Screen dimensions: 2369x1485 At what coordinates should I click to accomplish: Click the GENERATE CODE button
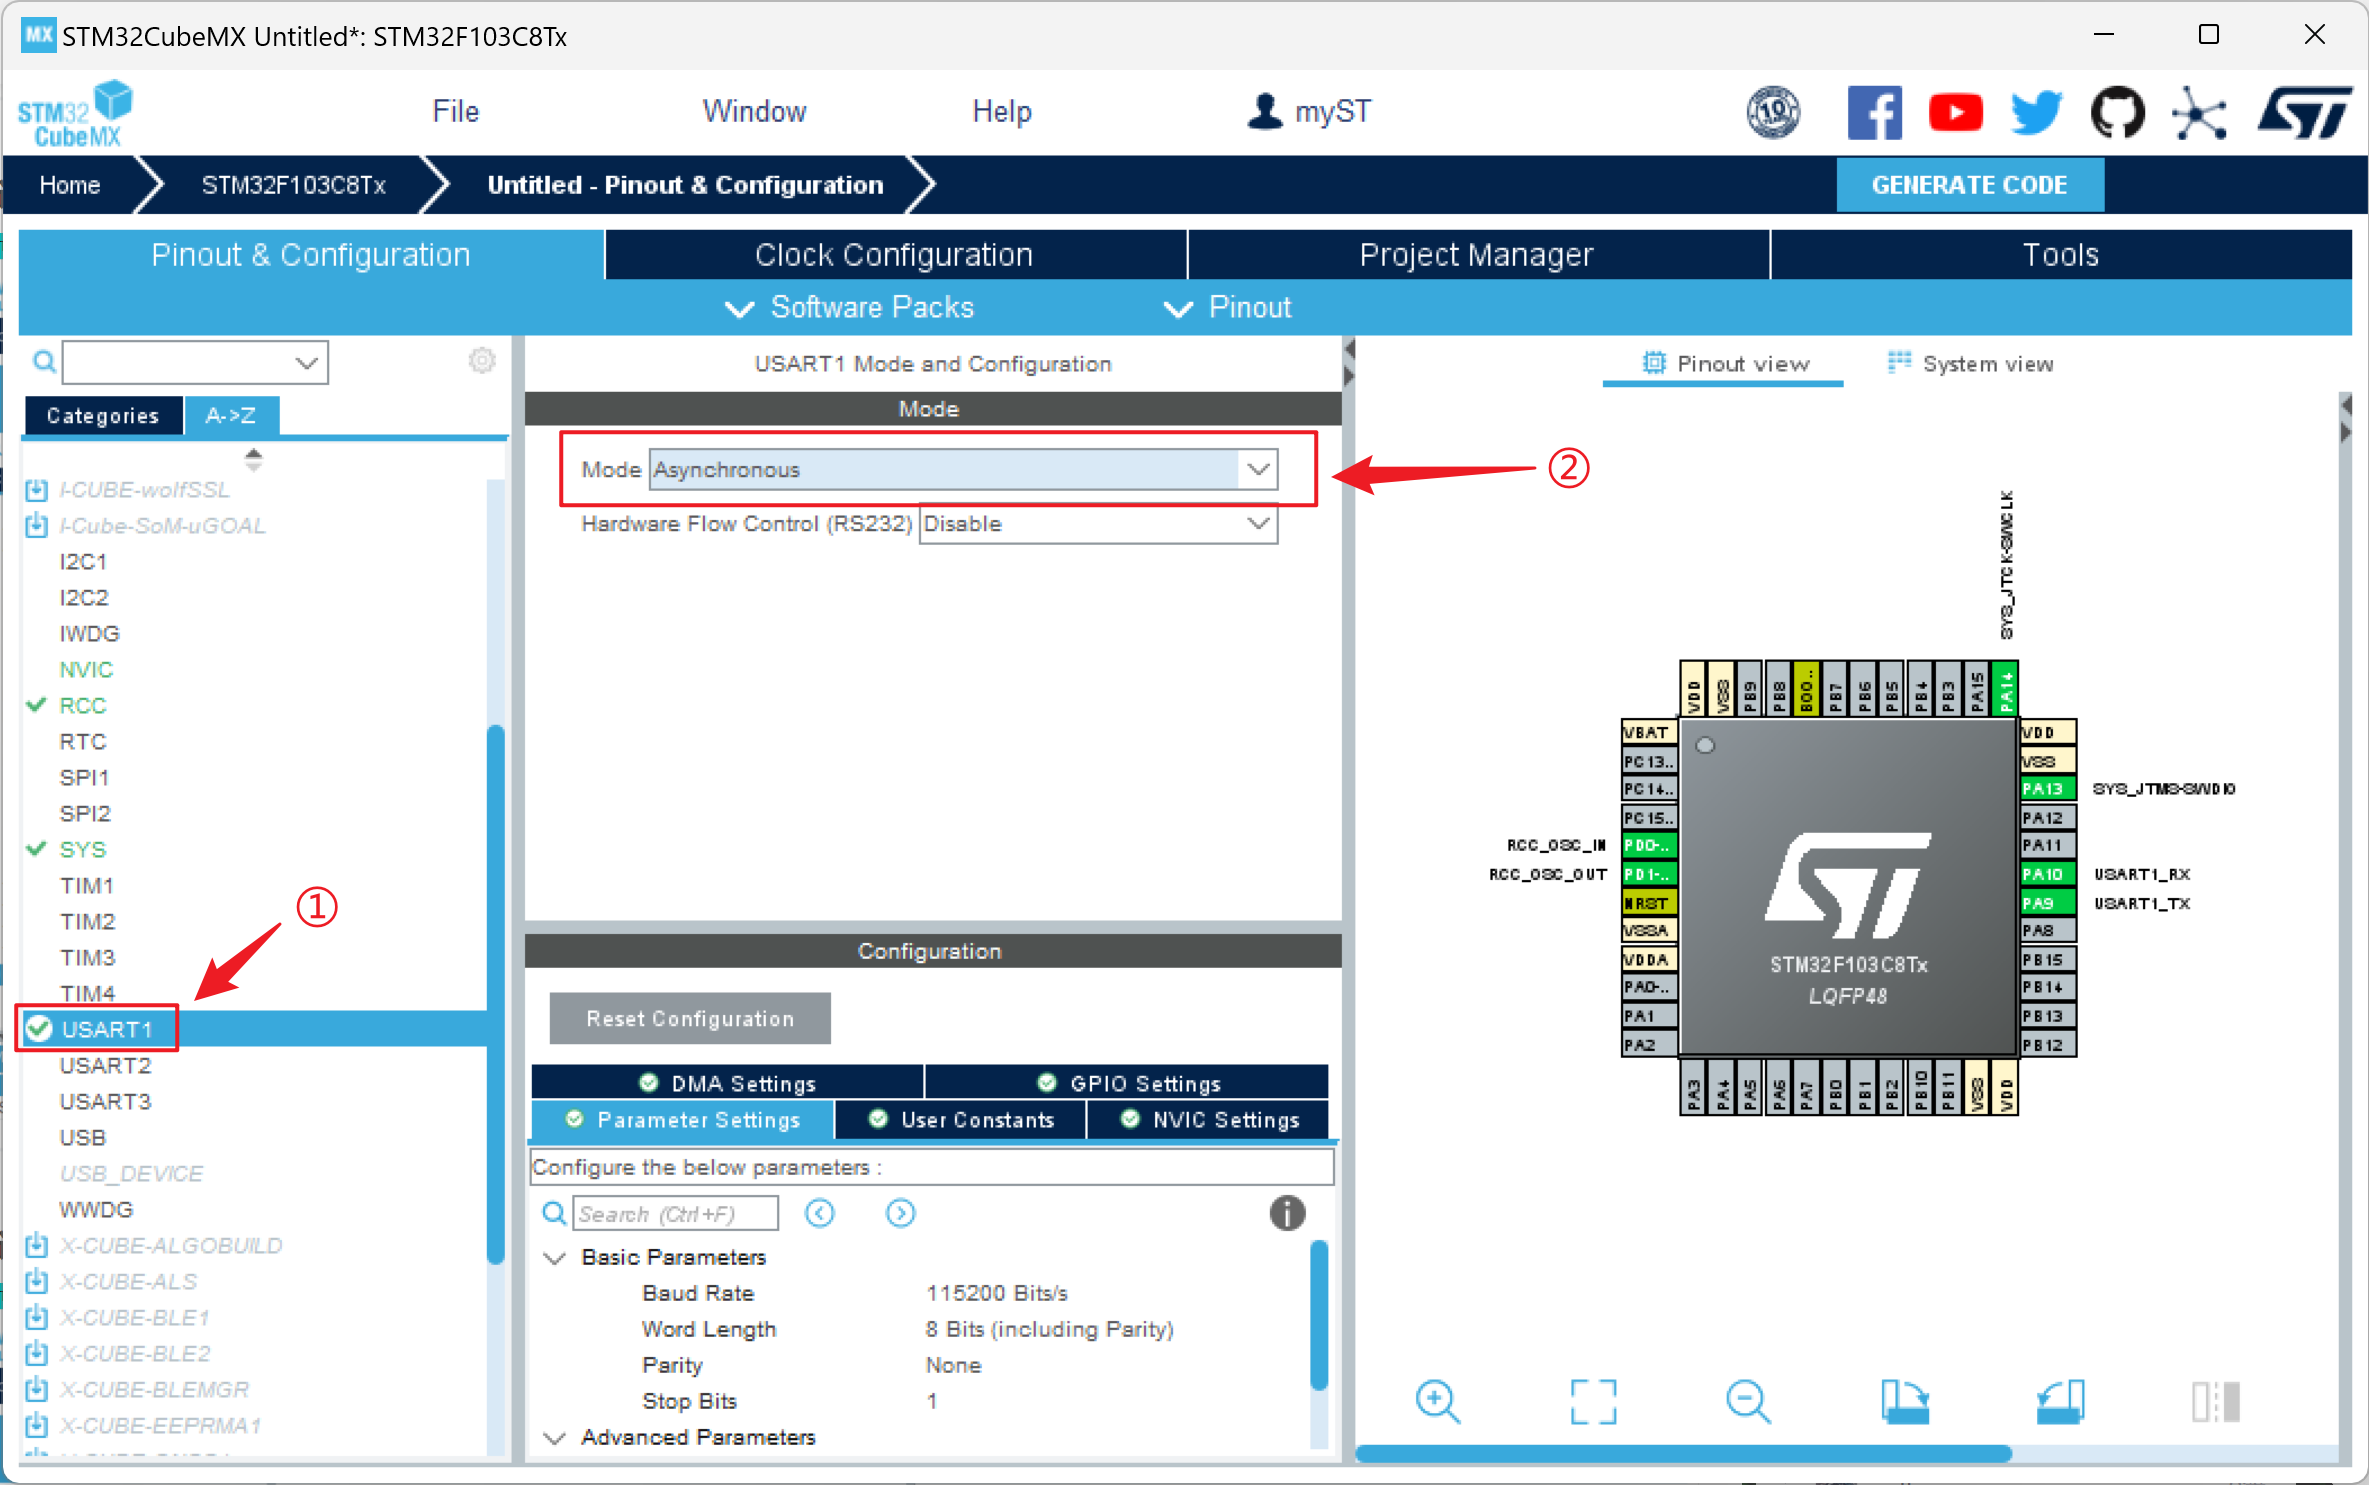pyautogui.click(x=1969, y=184)
